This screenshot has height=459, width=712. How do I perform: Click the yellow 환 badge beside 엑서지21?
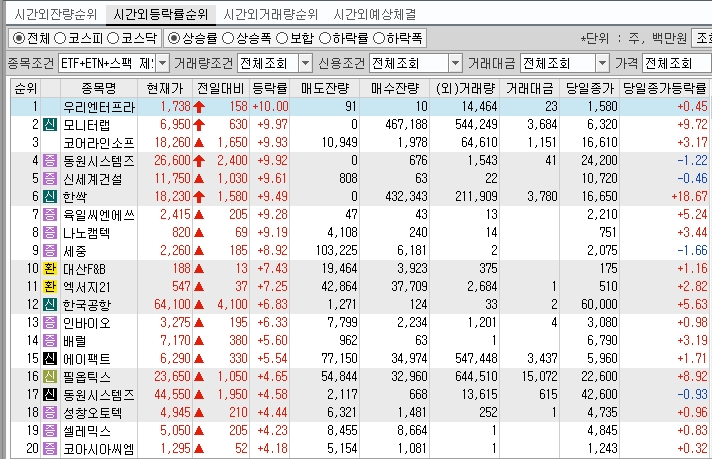coord(50,286)
